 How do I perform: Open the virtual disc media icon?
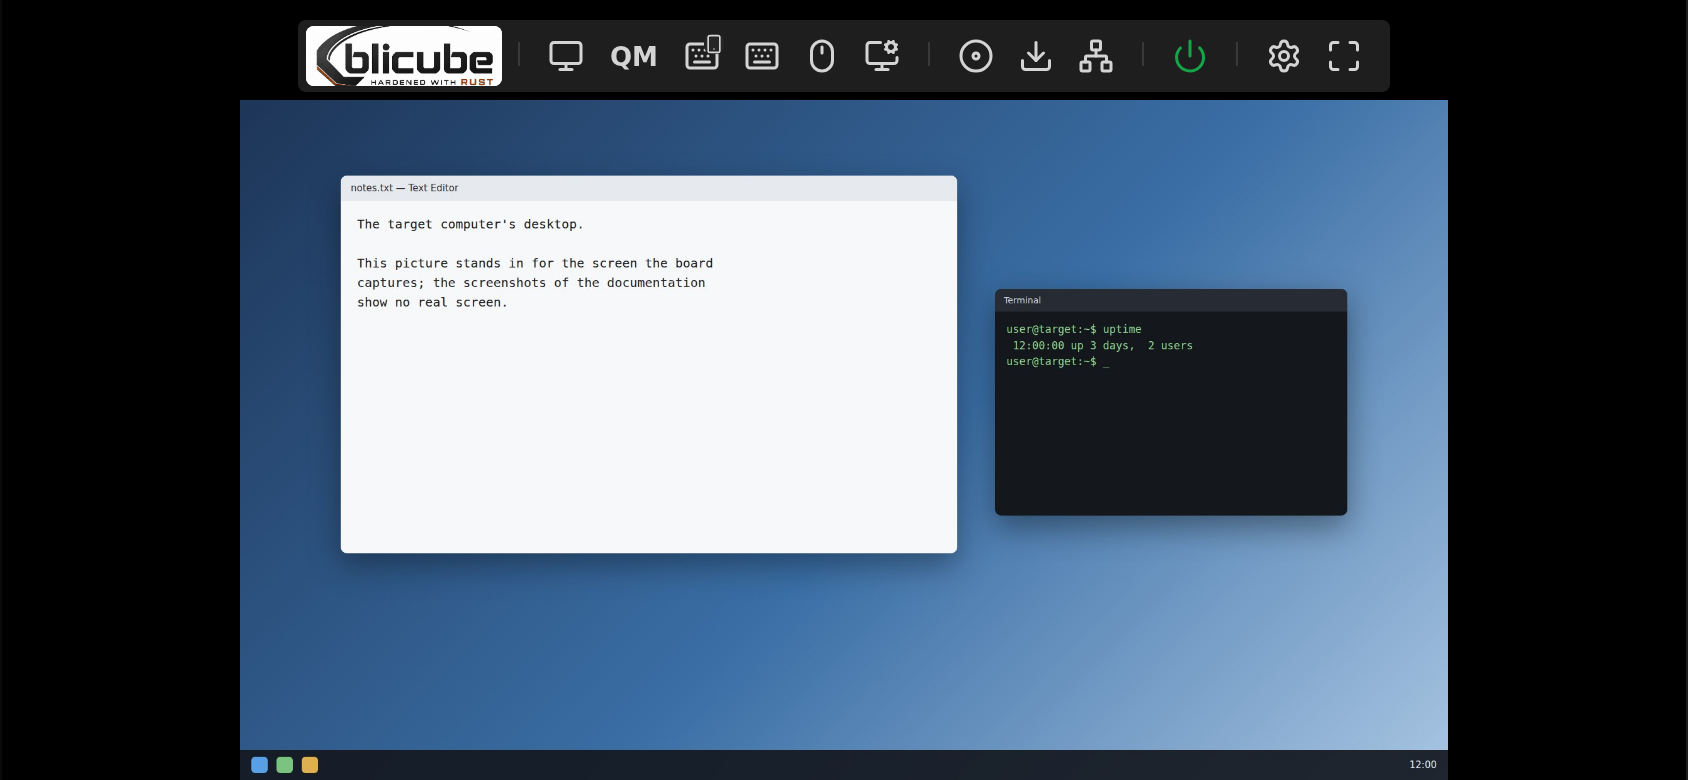click(x=976, y=56)
